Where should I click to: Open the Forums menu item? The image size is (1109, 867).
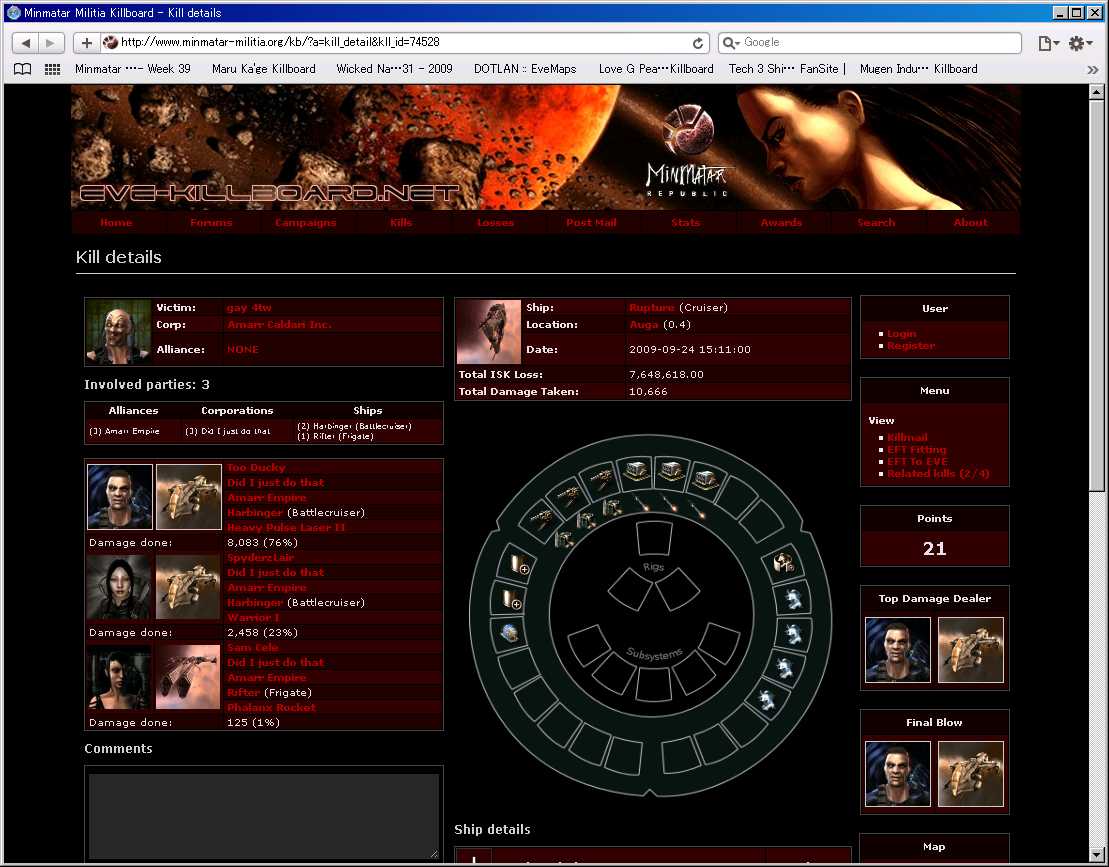(x=211, y=222)
